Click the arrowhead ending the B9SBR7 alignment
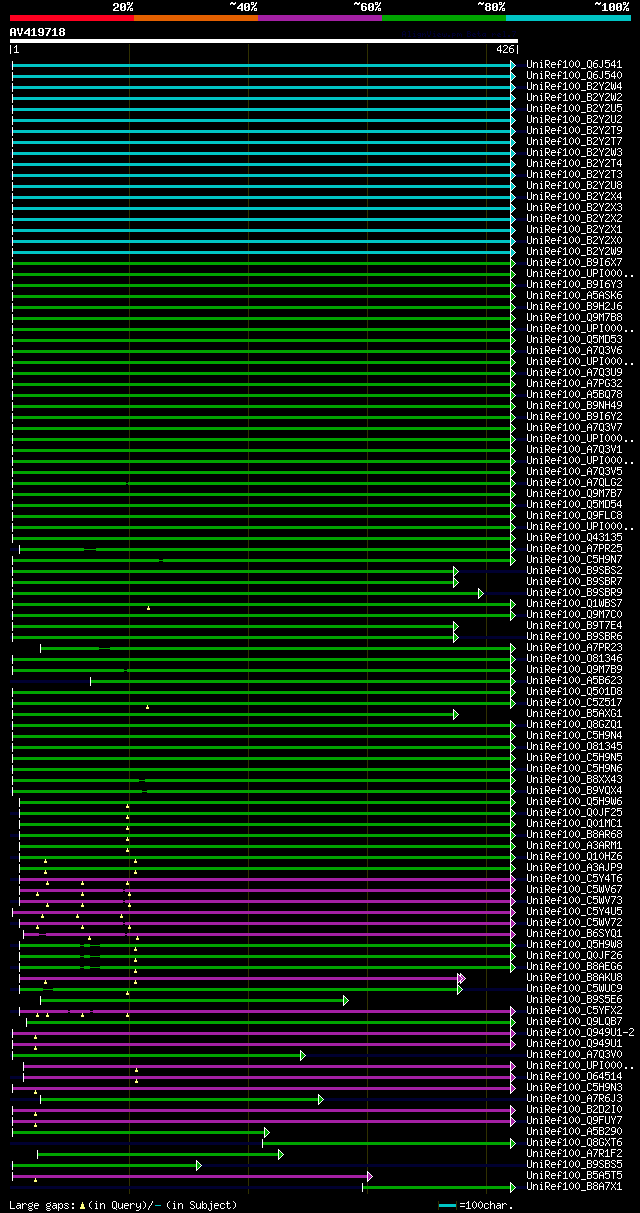 pyautogui.click(x=455, y=581)
